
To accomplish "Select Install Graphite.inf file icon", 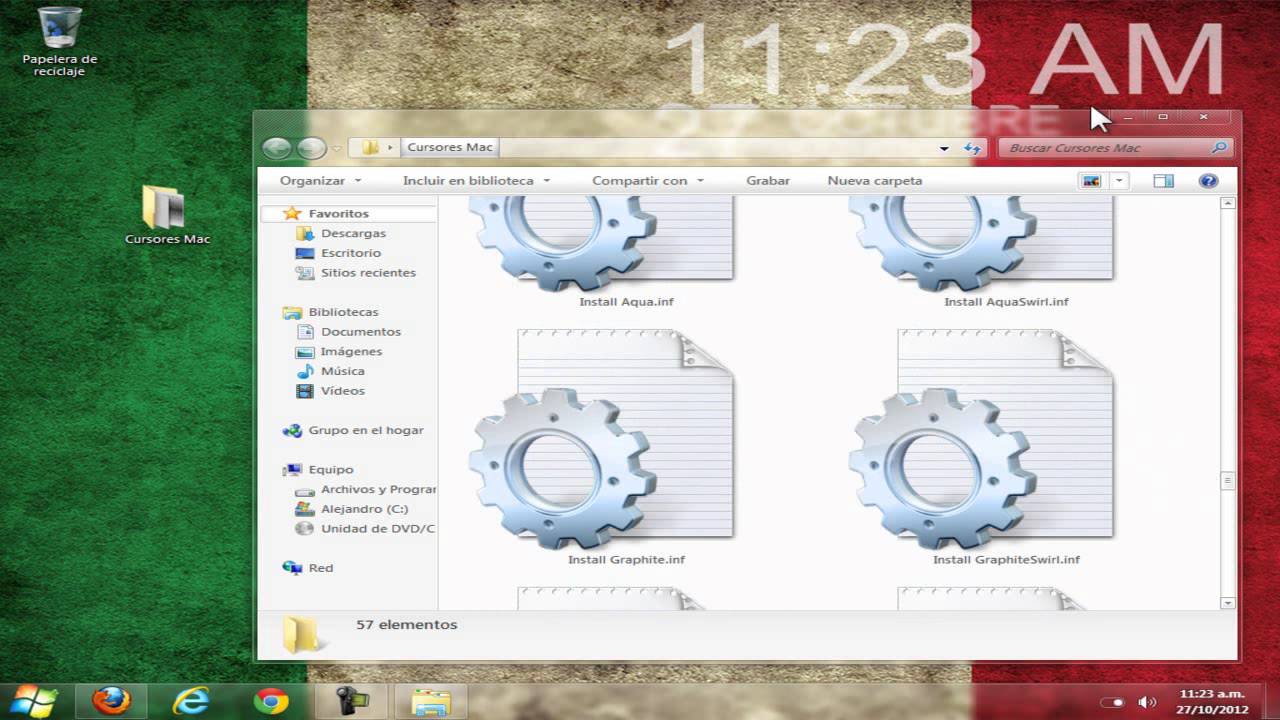I will point(601,438).
